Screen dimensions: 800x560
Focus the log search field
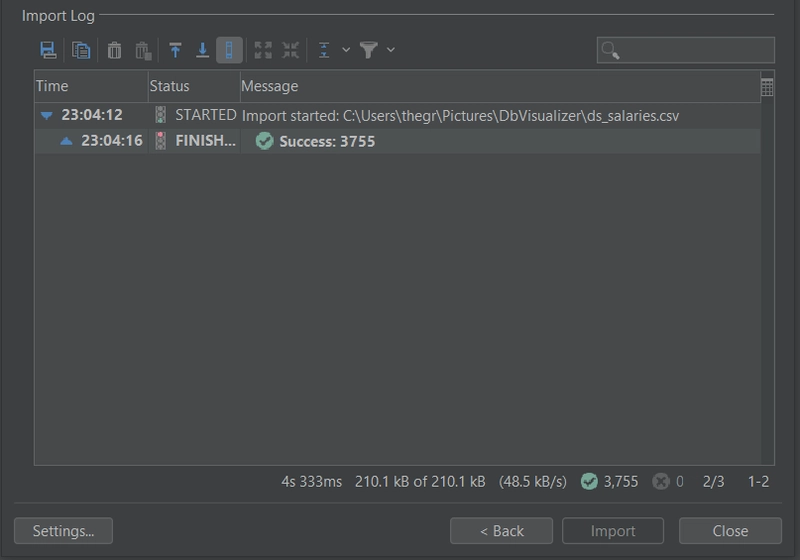coord(686,50)
